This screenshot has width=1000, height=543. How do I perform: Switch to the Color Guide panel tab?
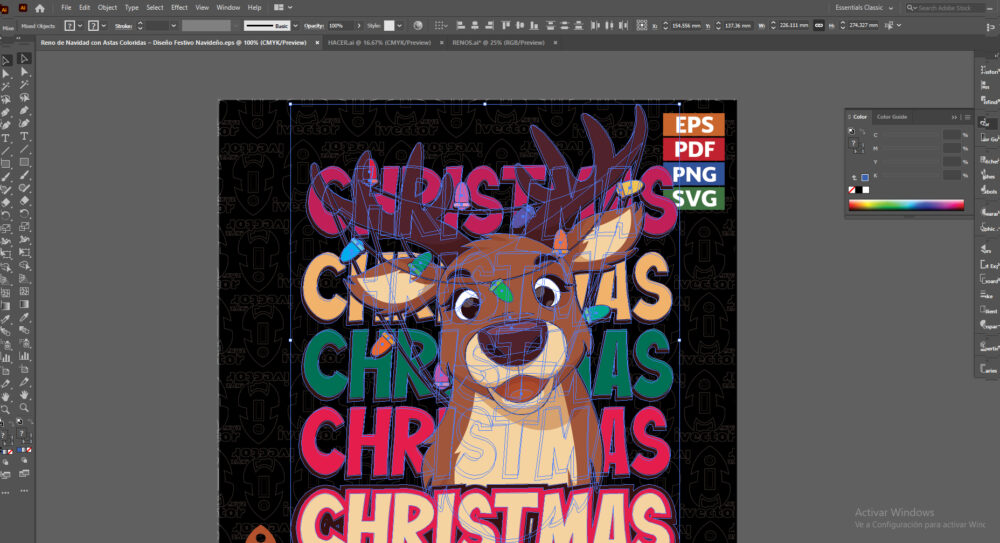(892, 117)
